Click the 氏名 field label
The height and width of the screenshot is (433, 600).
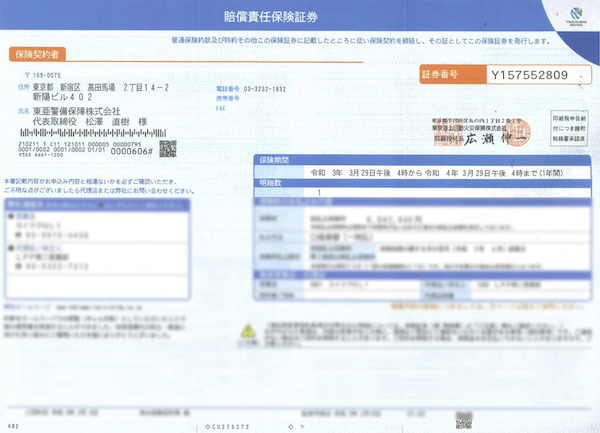coord(24,111)
